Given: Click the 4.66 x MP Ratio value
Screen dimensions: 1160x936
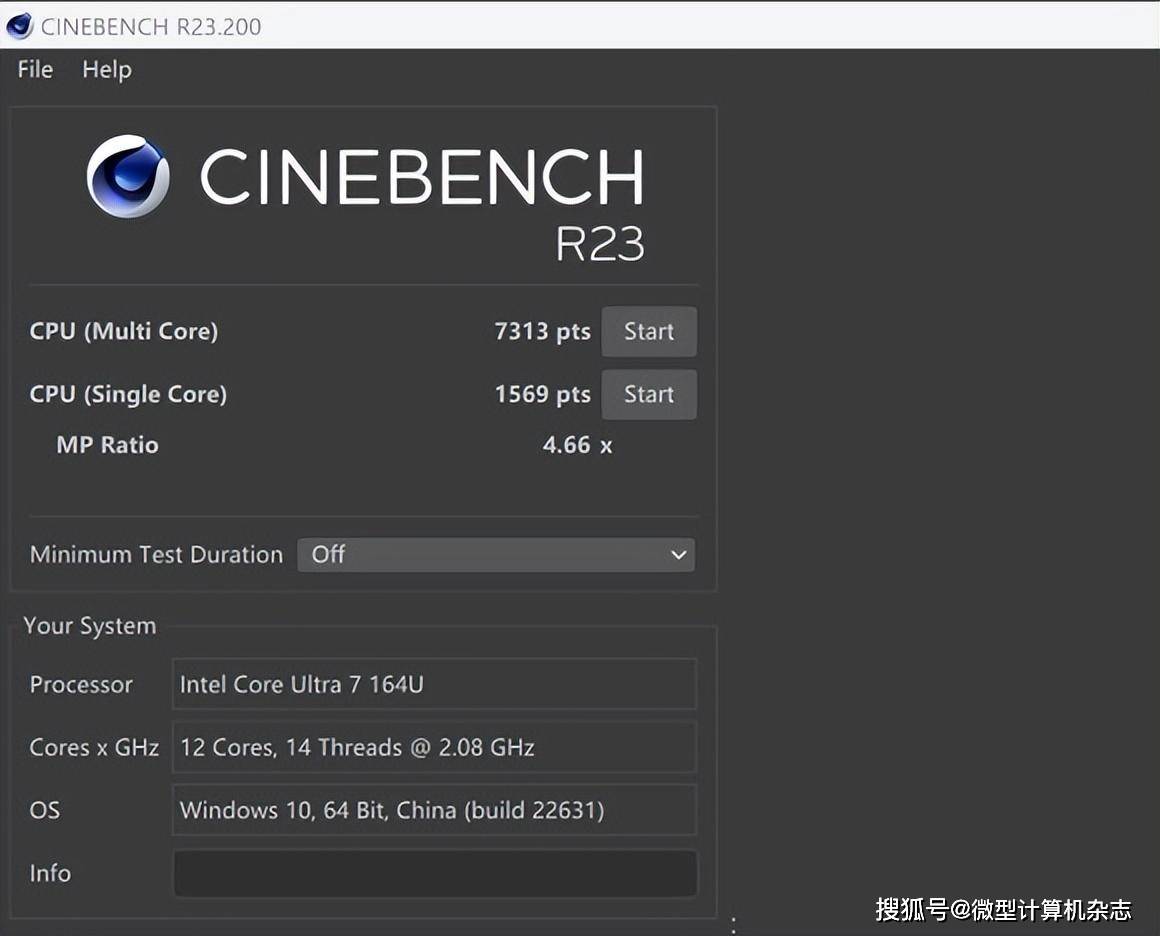Looking at the screenshot, I should [577, 445].
